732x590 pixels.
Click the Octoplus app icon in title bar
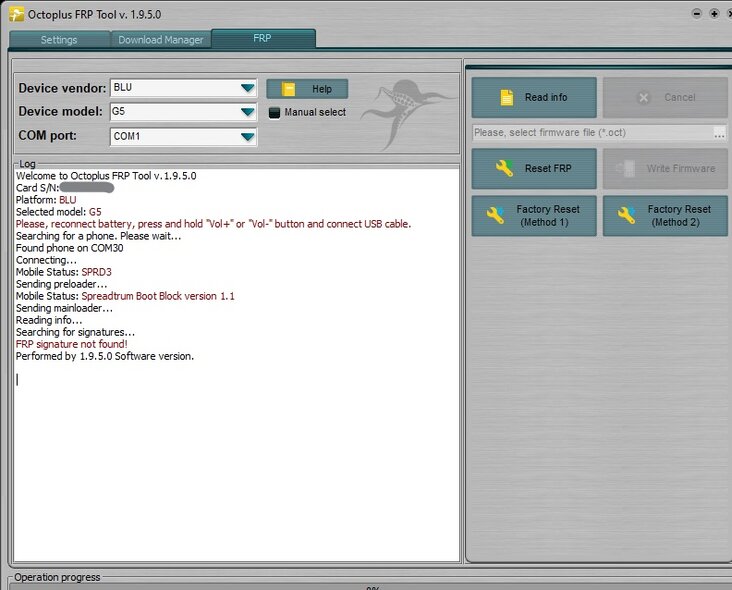pos(16,14)
